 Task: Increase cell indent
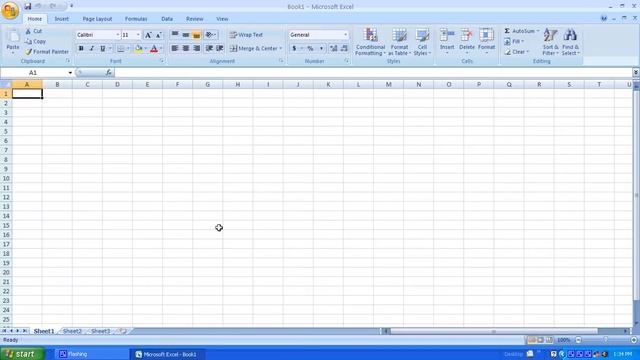tap(220, 49)
